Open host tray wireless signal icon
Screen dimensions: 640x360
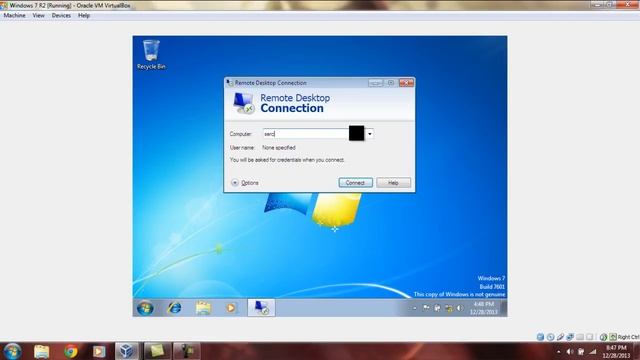coord(592,351)
